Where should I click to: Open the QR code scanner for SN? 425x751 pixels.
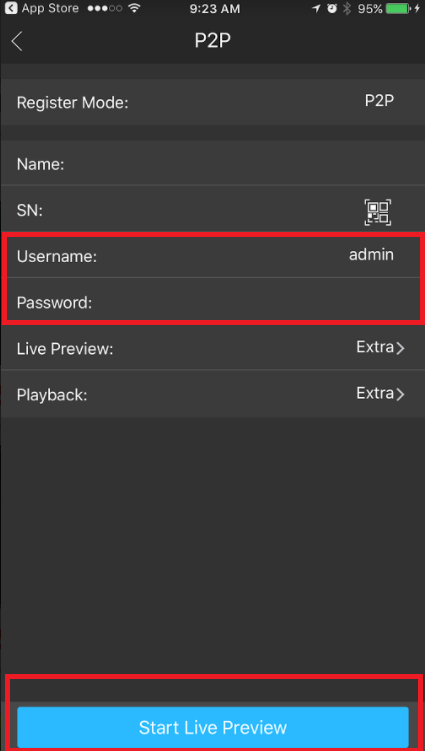point(378,212)
